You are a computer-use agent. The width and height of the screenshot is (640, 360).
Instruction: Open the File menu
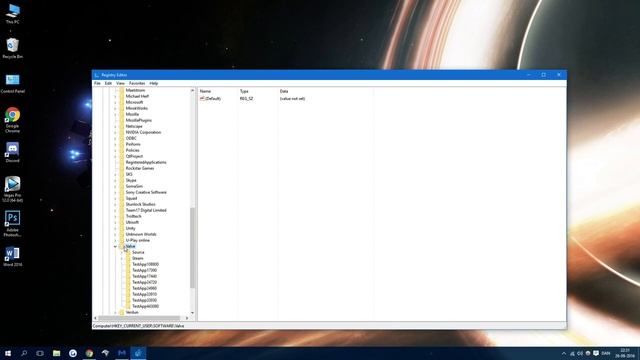97,83
